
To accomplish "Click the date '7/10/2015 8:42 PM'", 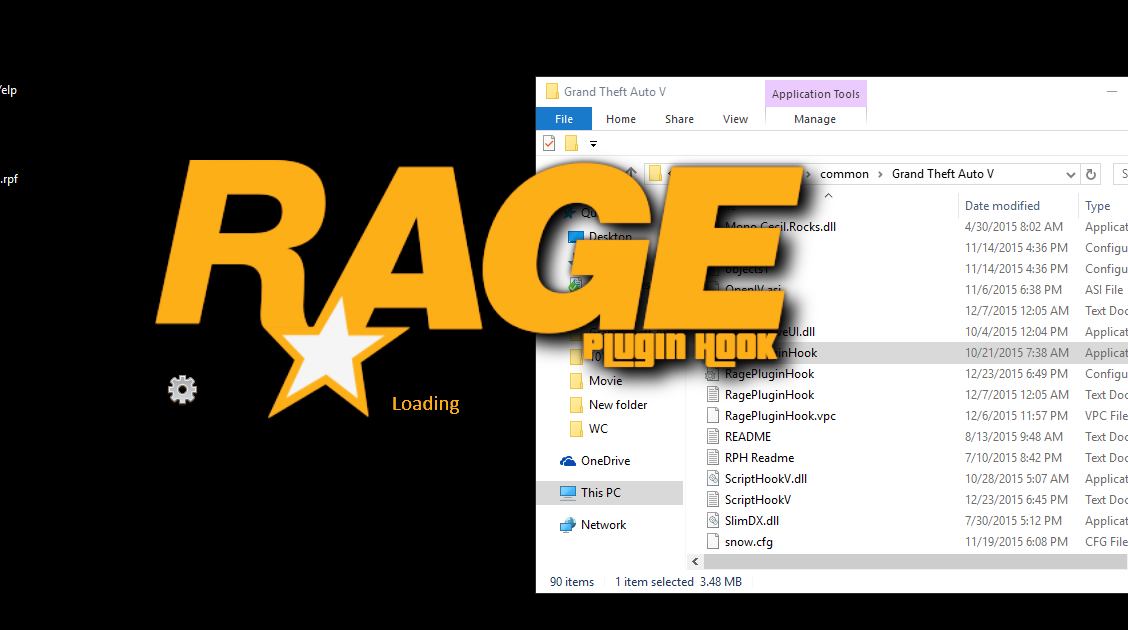I will 1013,457.
